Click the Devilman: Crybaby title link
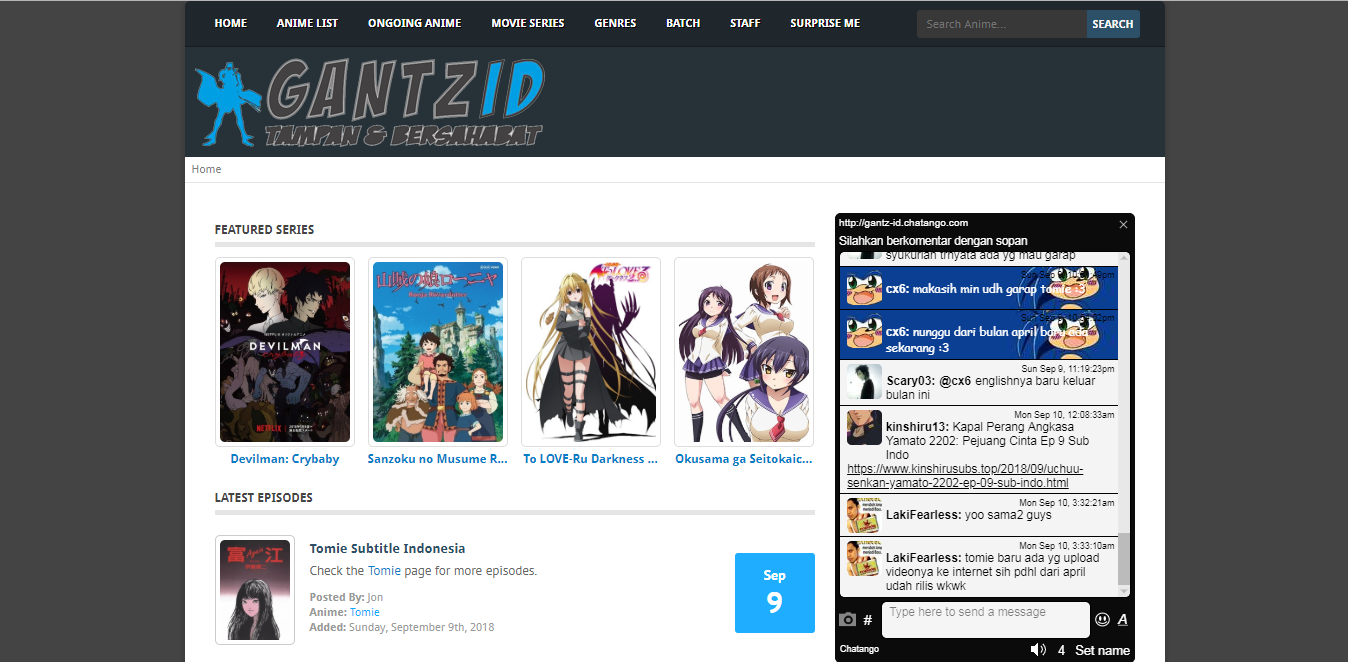 tap(285, 459)
